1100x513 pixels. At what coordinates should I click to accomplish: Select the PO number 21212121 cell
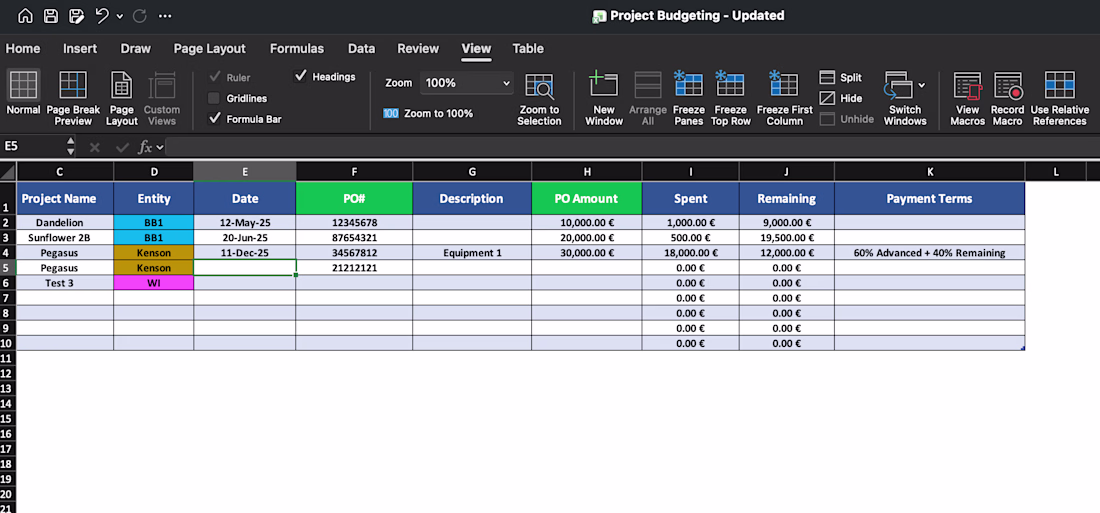tap(354, 267)
